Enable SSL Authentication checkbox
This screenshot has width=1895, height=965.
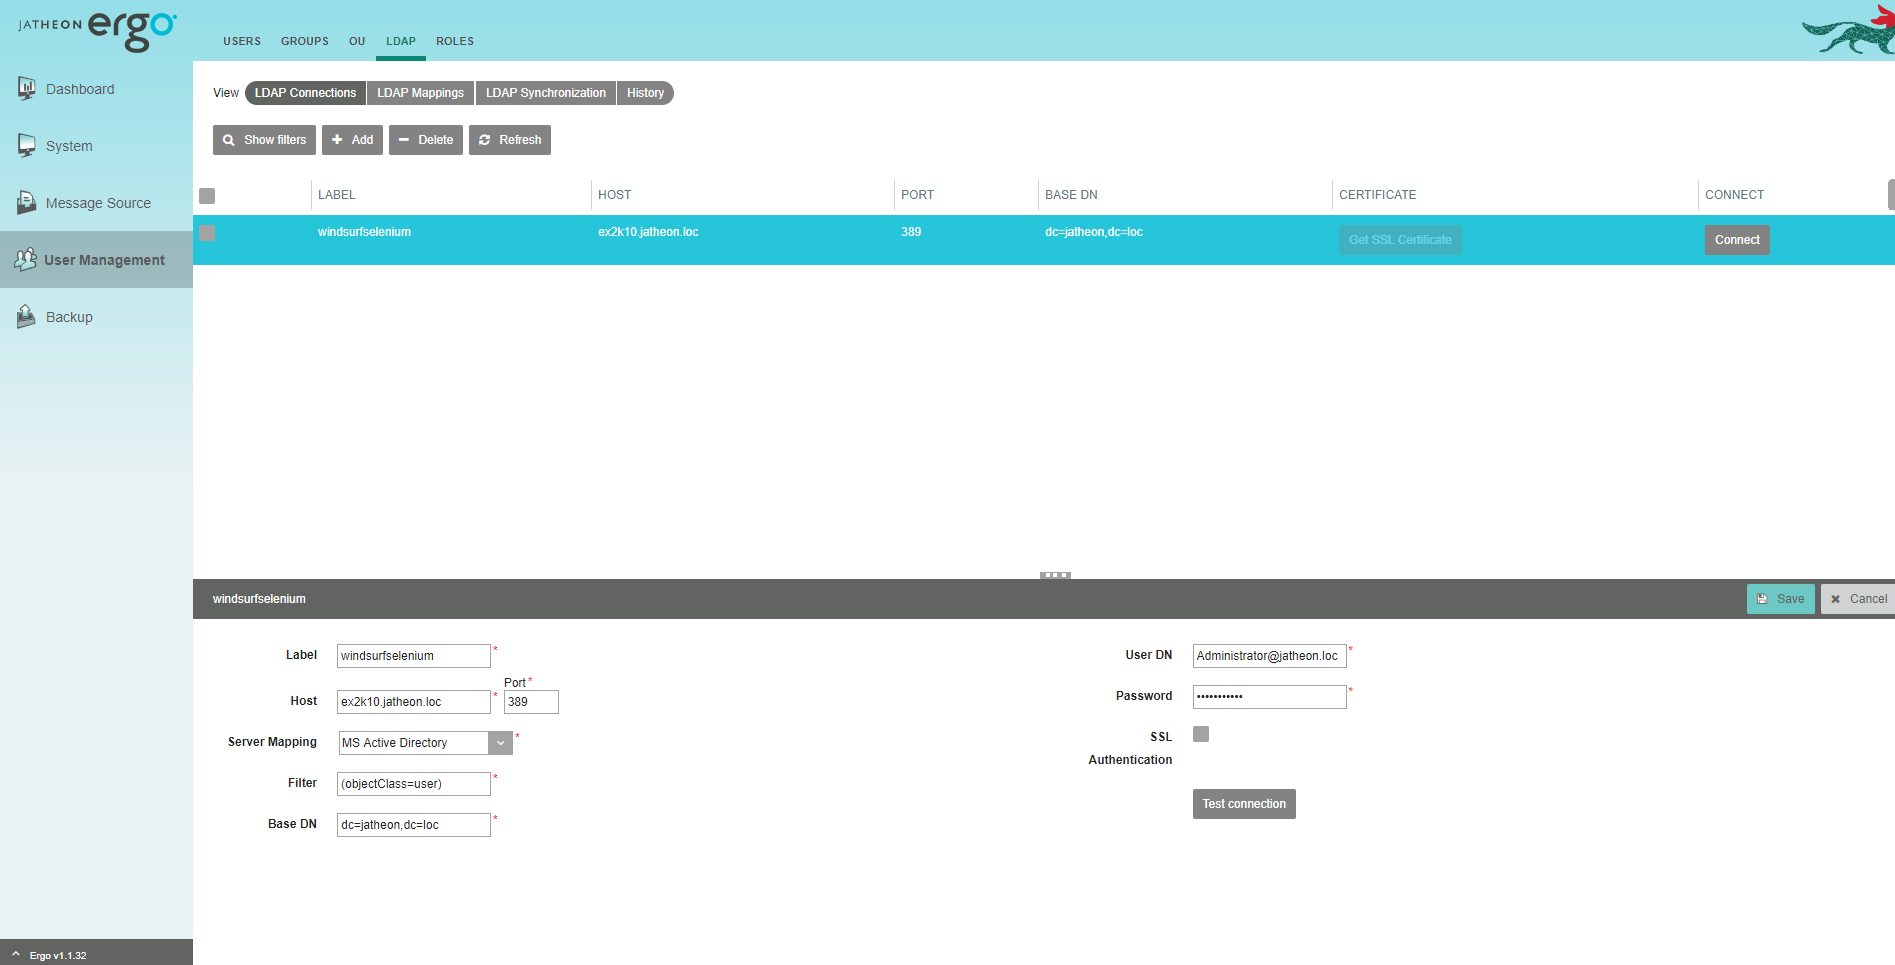click(x=1201, y=734)
